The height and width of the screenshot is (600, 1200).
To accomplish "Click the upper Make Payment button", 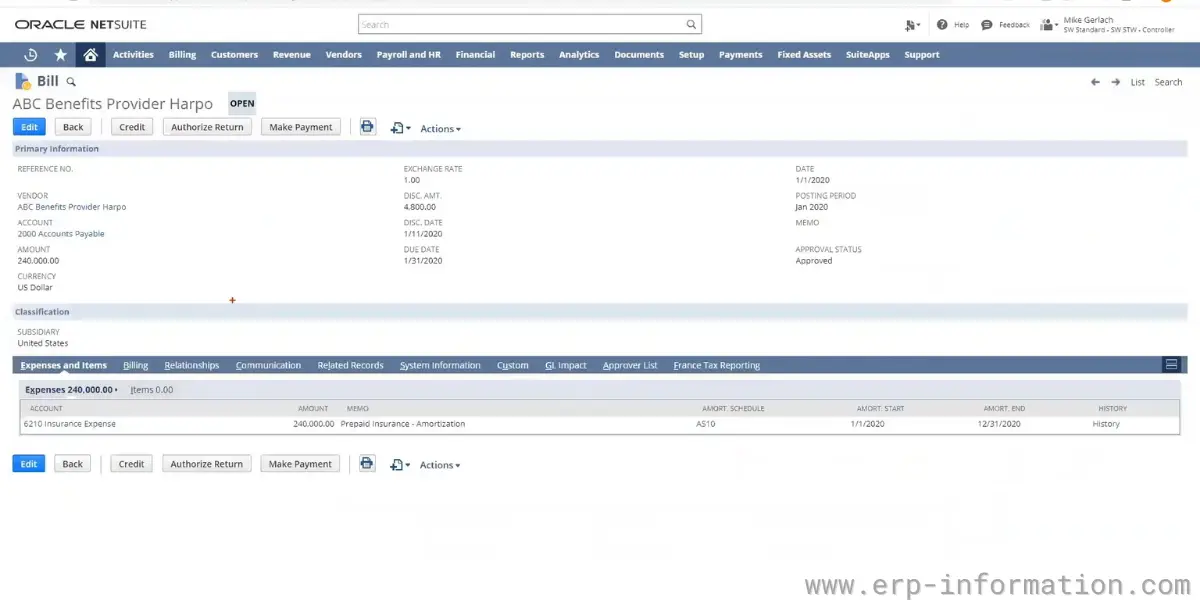I will (301, 127).
